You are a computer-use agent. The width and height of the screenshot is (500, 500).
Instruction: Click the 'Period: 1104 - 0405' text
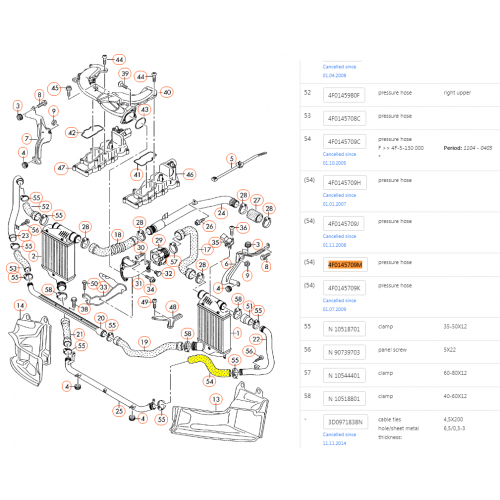468,148
